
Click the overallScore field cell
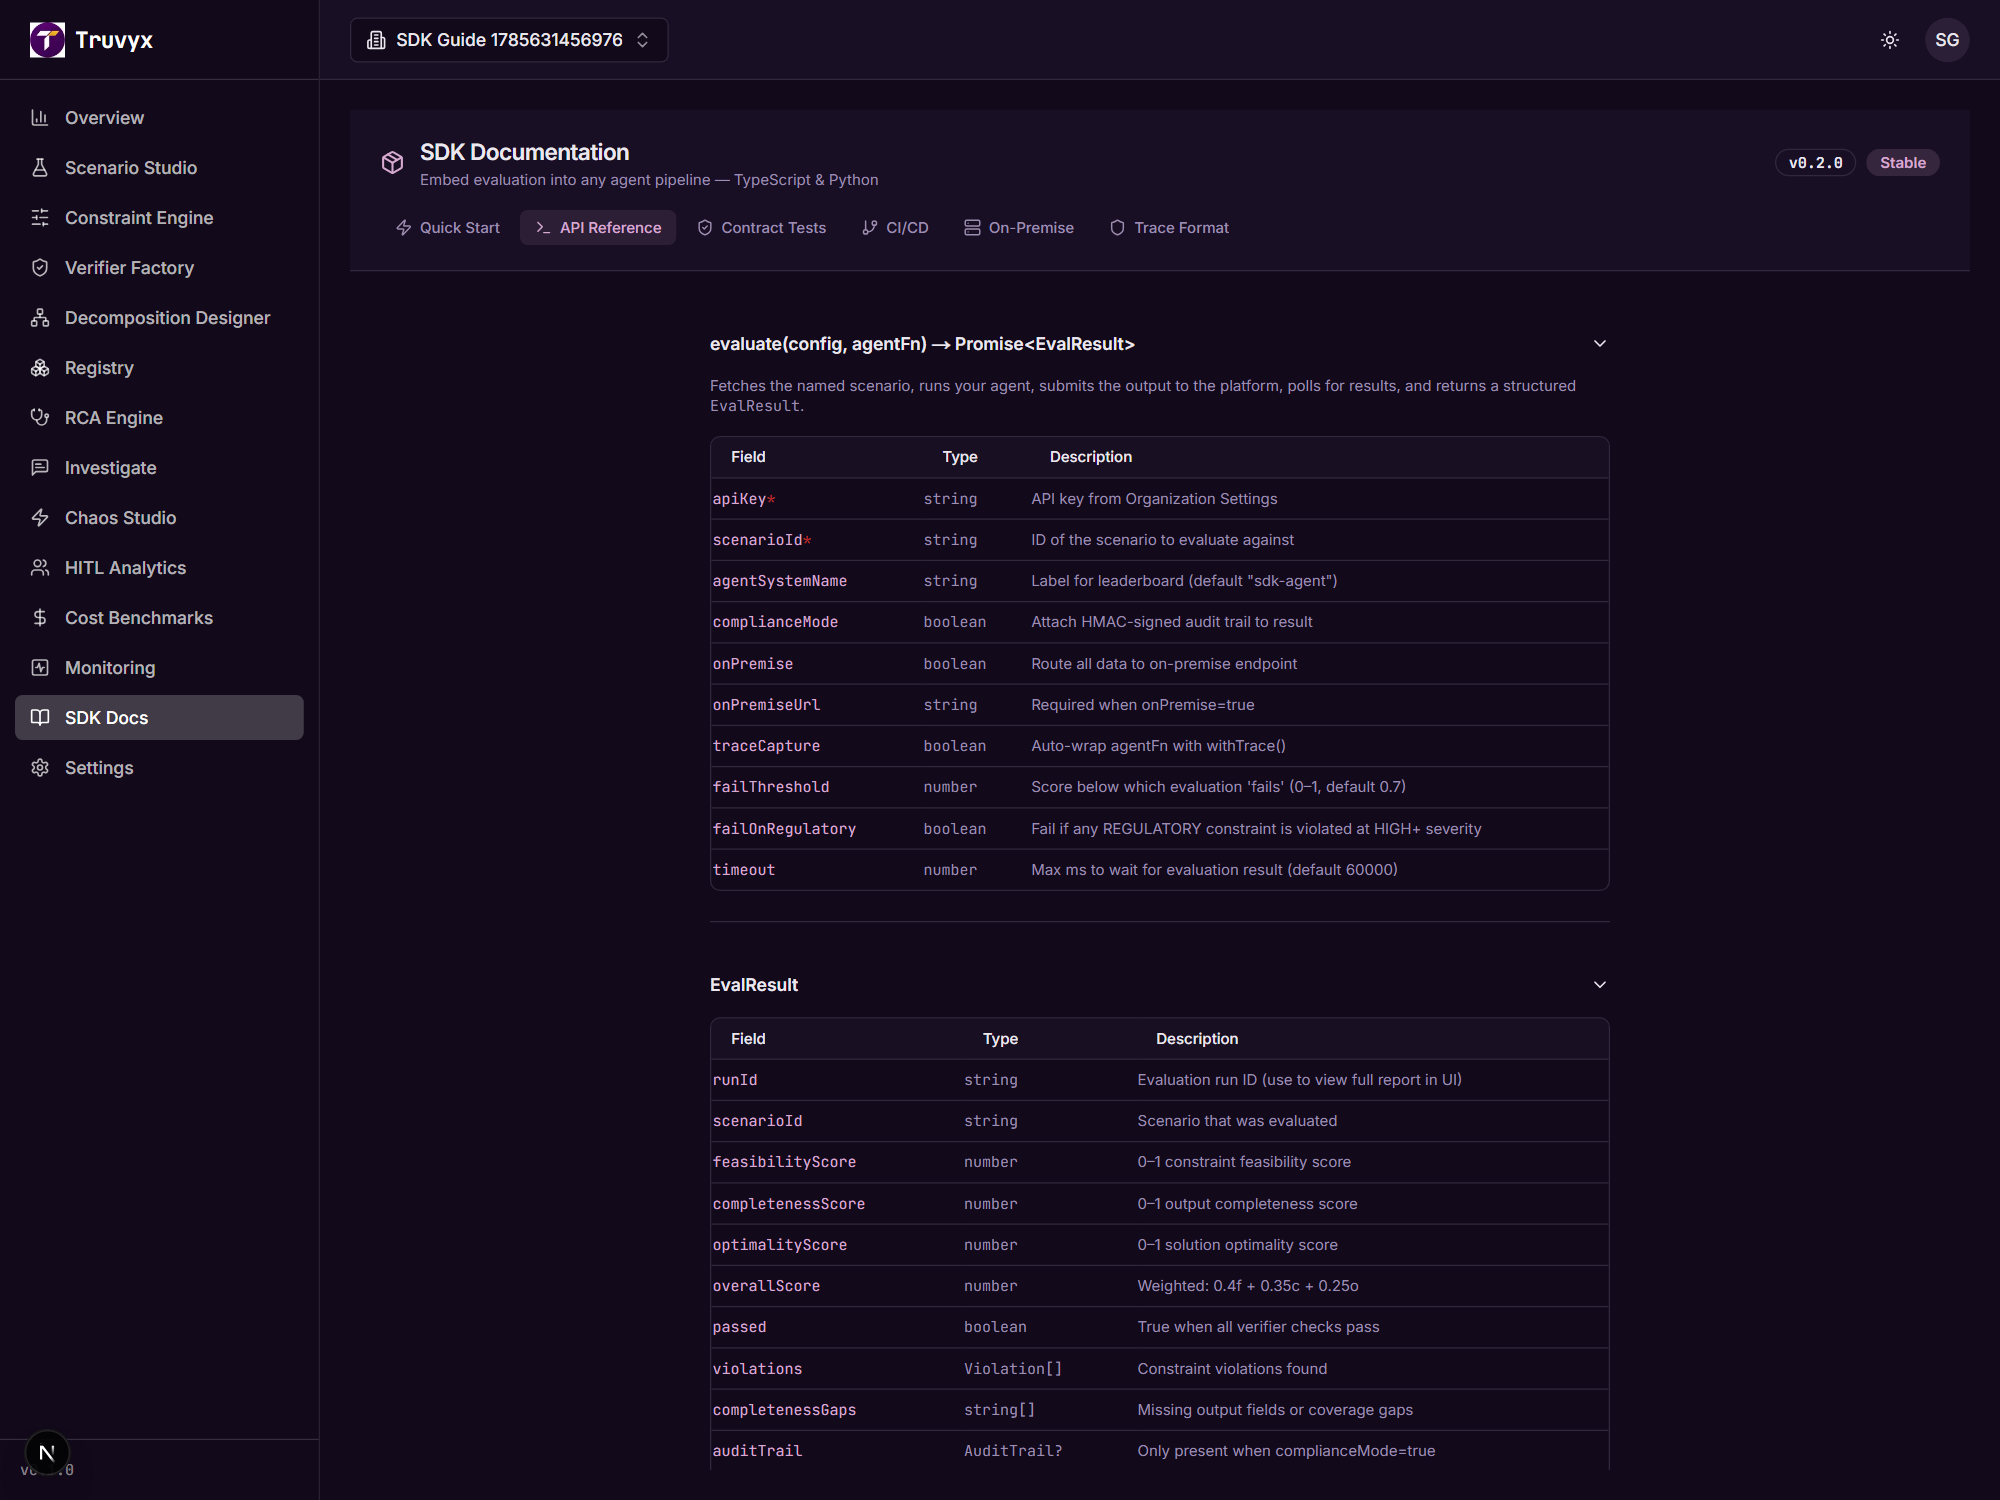pyautogui.click(x=766, y=1286)
